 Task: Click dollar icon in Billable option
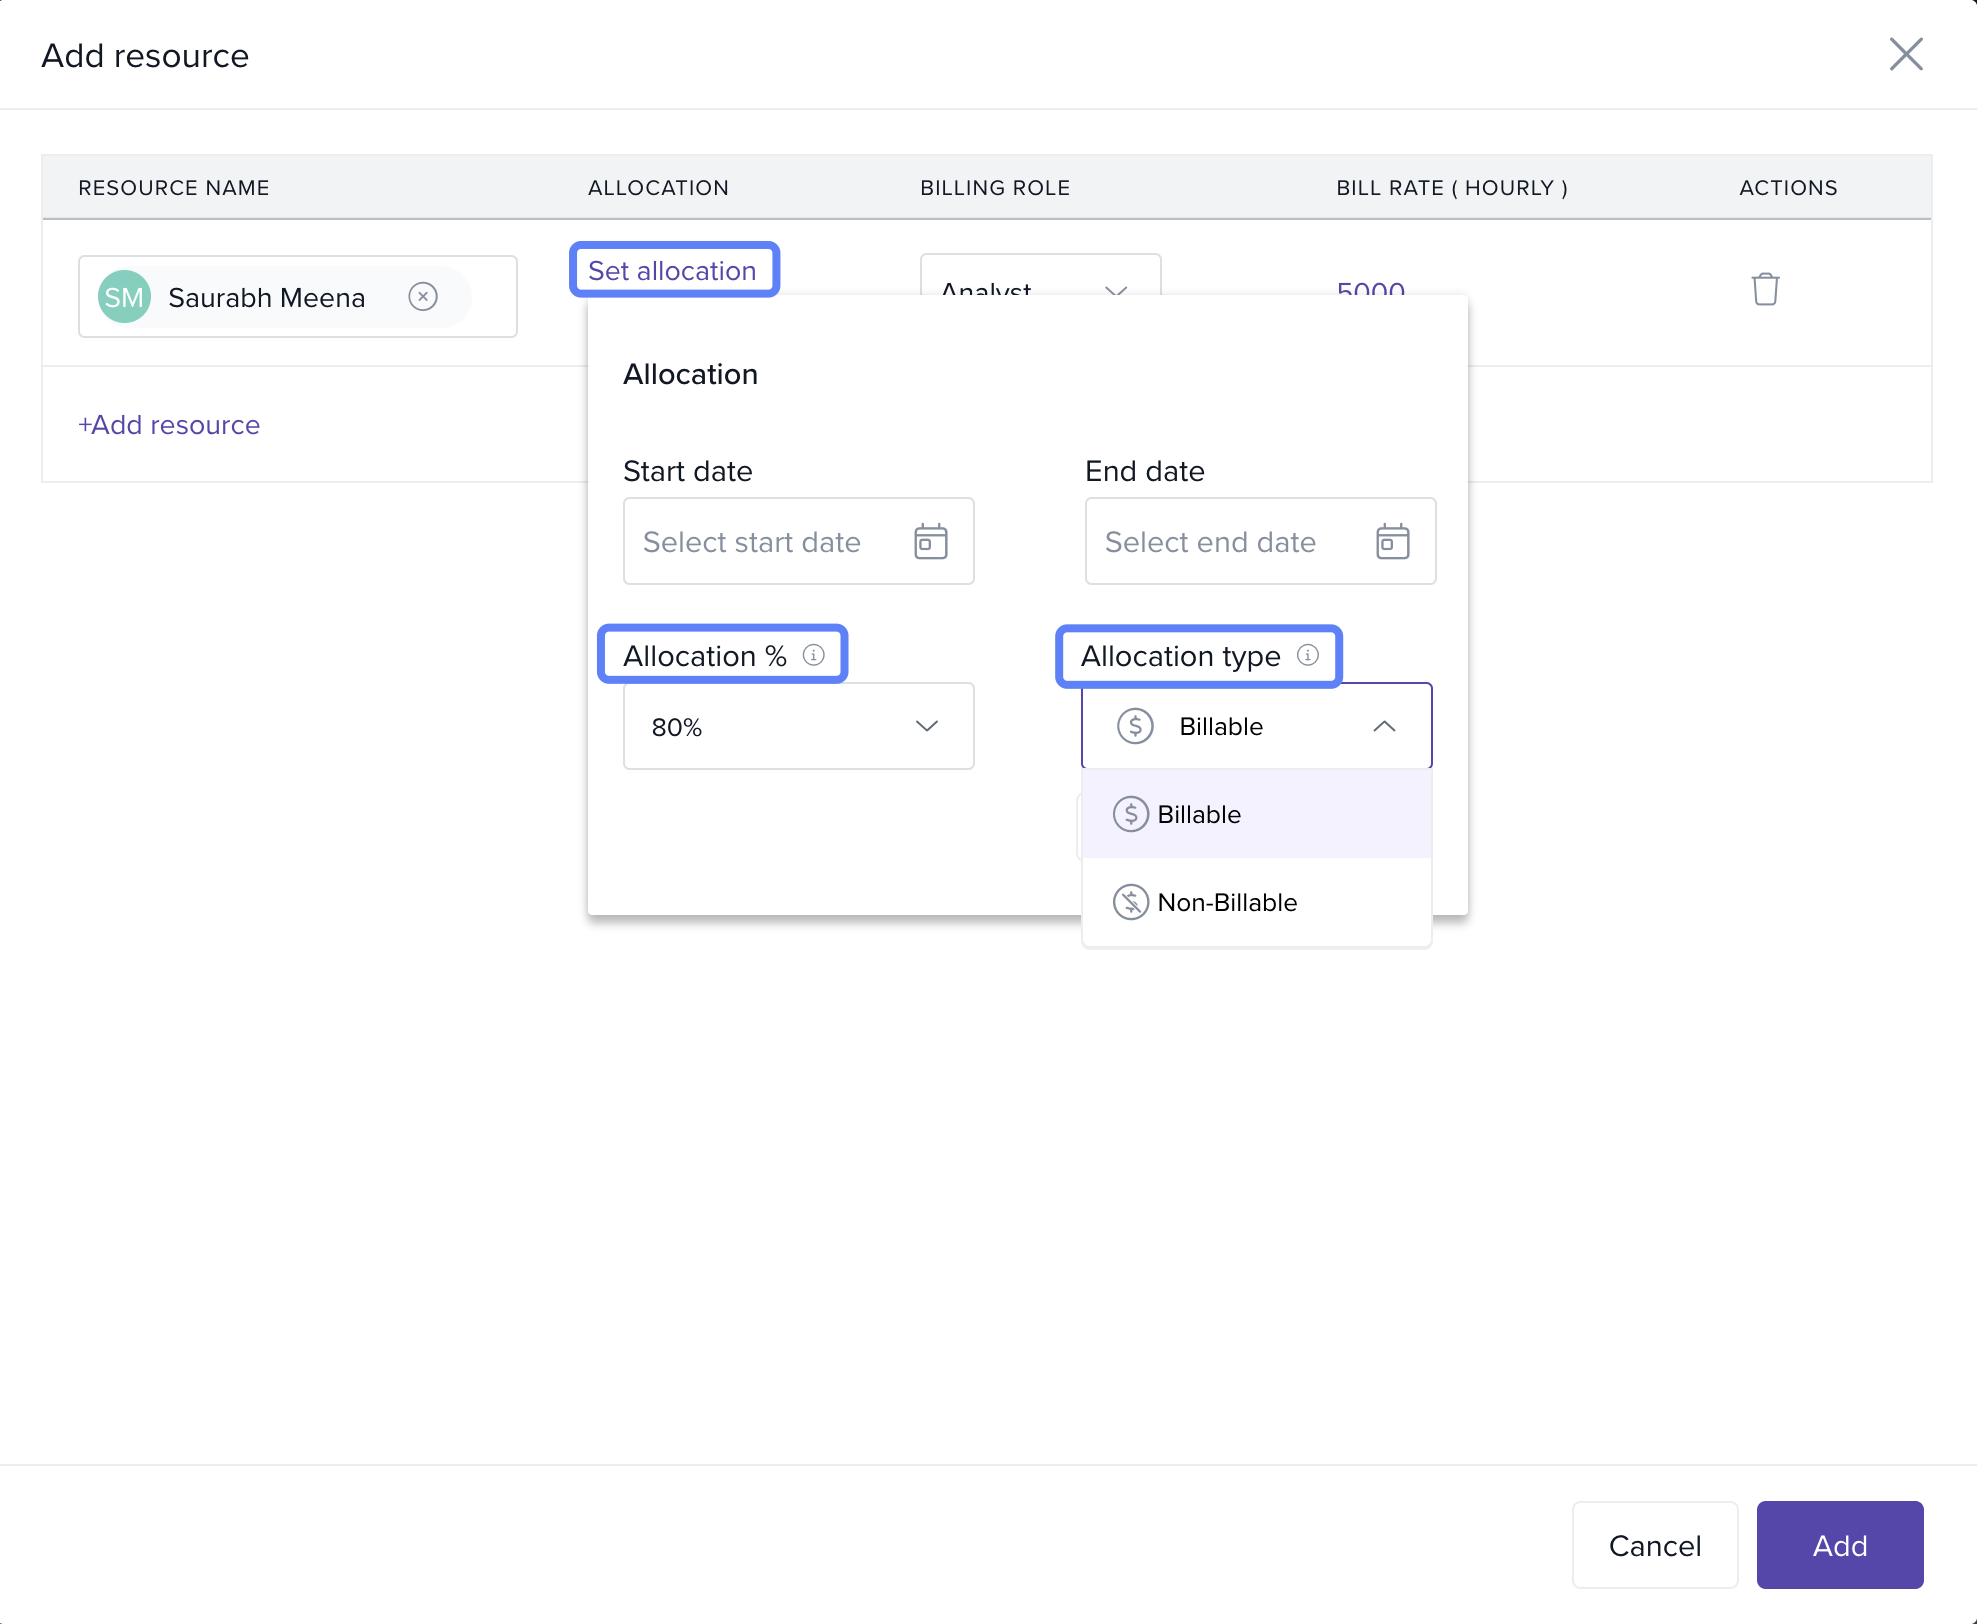pyautogui.click(x=1130, y=814)
